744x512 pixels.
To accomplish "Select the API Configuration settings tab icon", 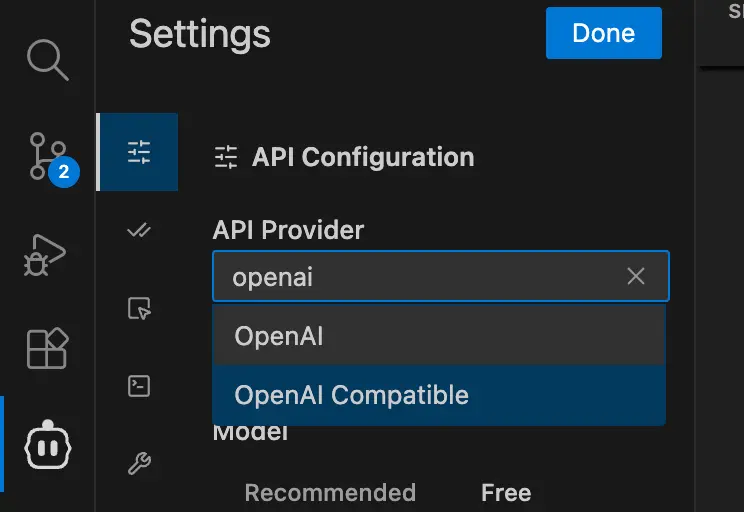I will point(139,152).
